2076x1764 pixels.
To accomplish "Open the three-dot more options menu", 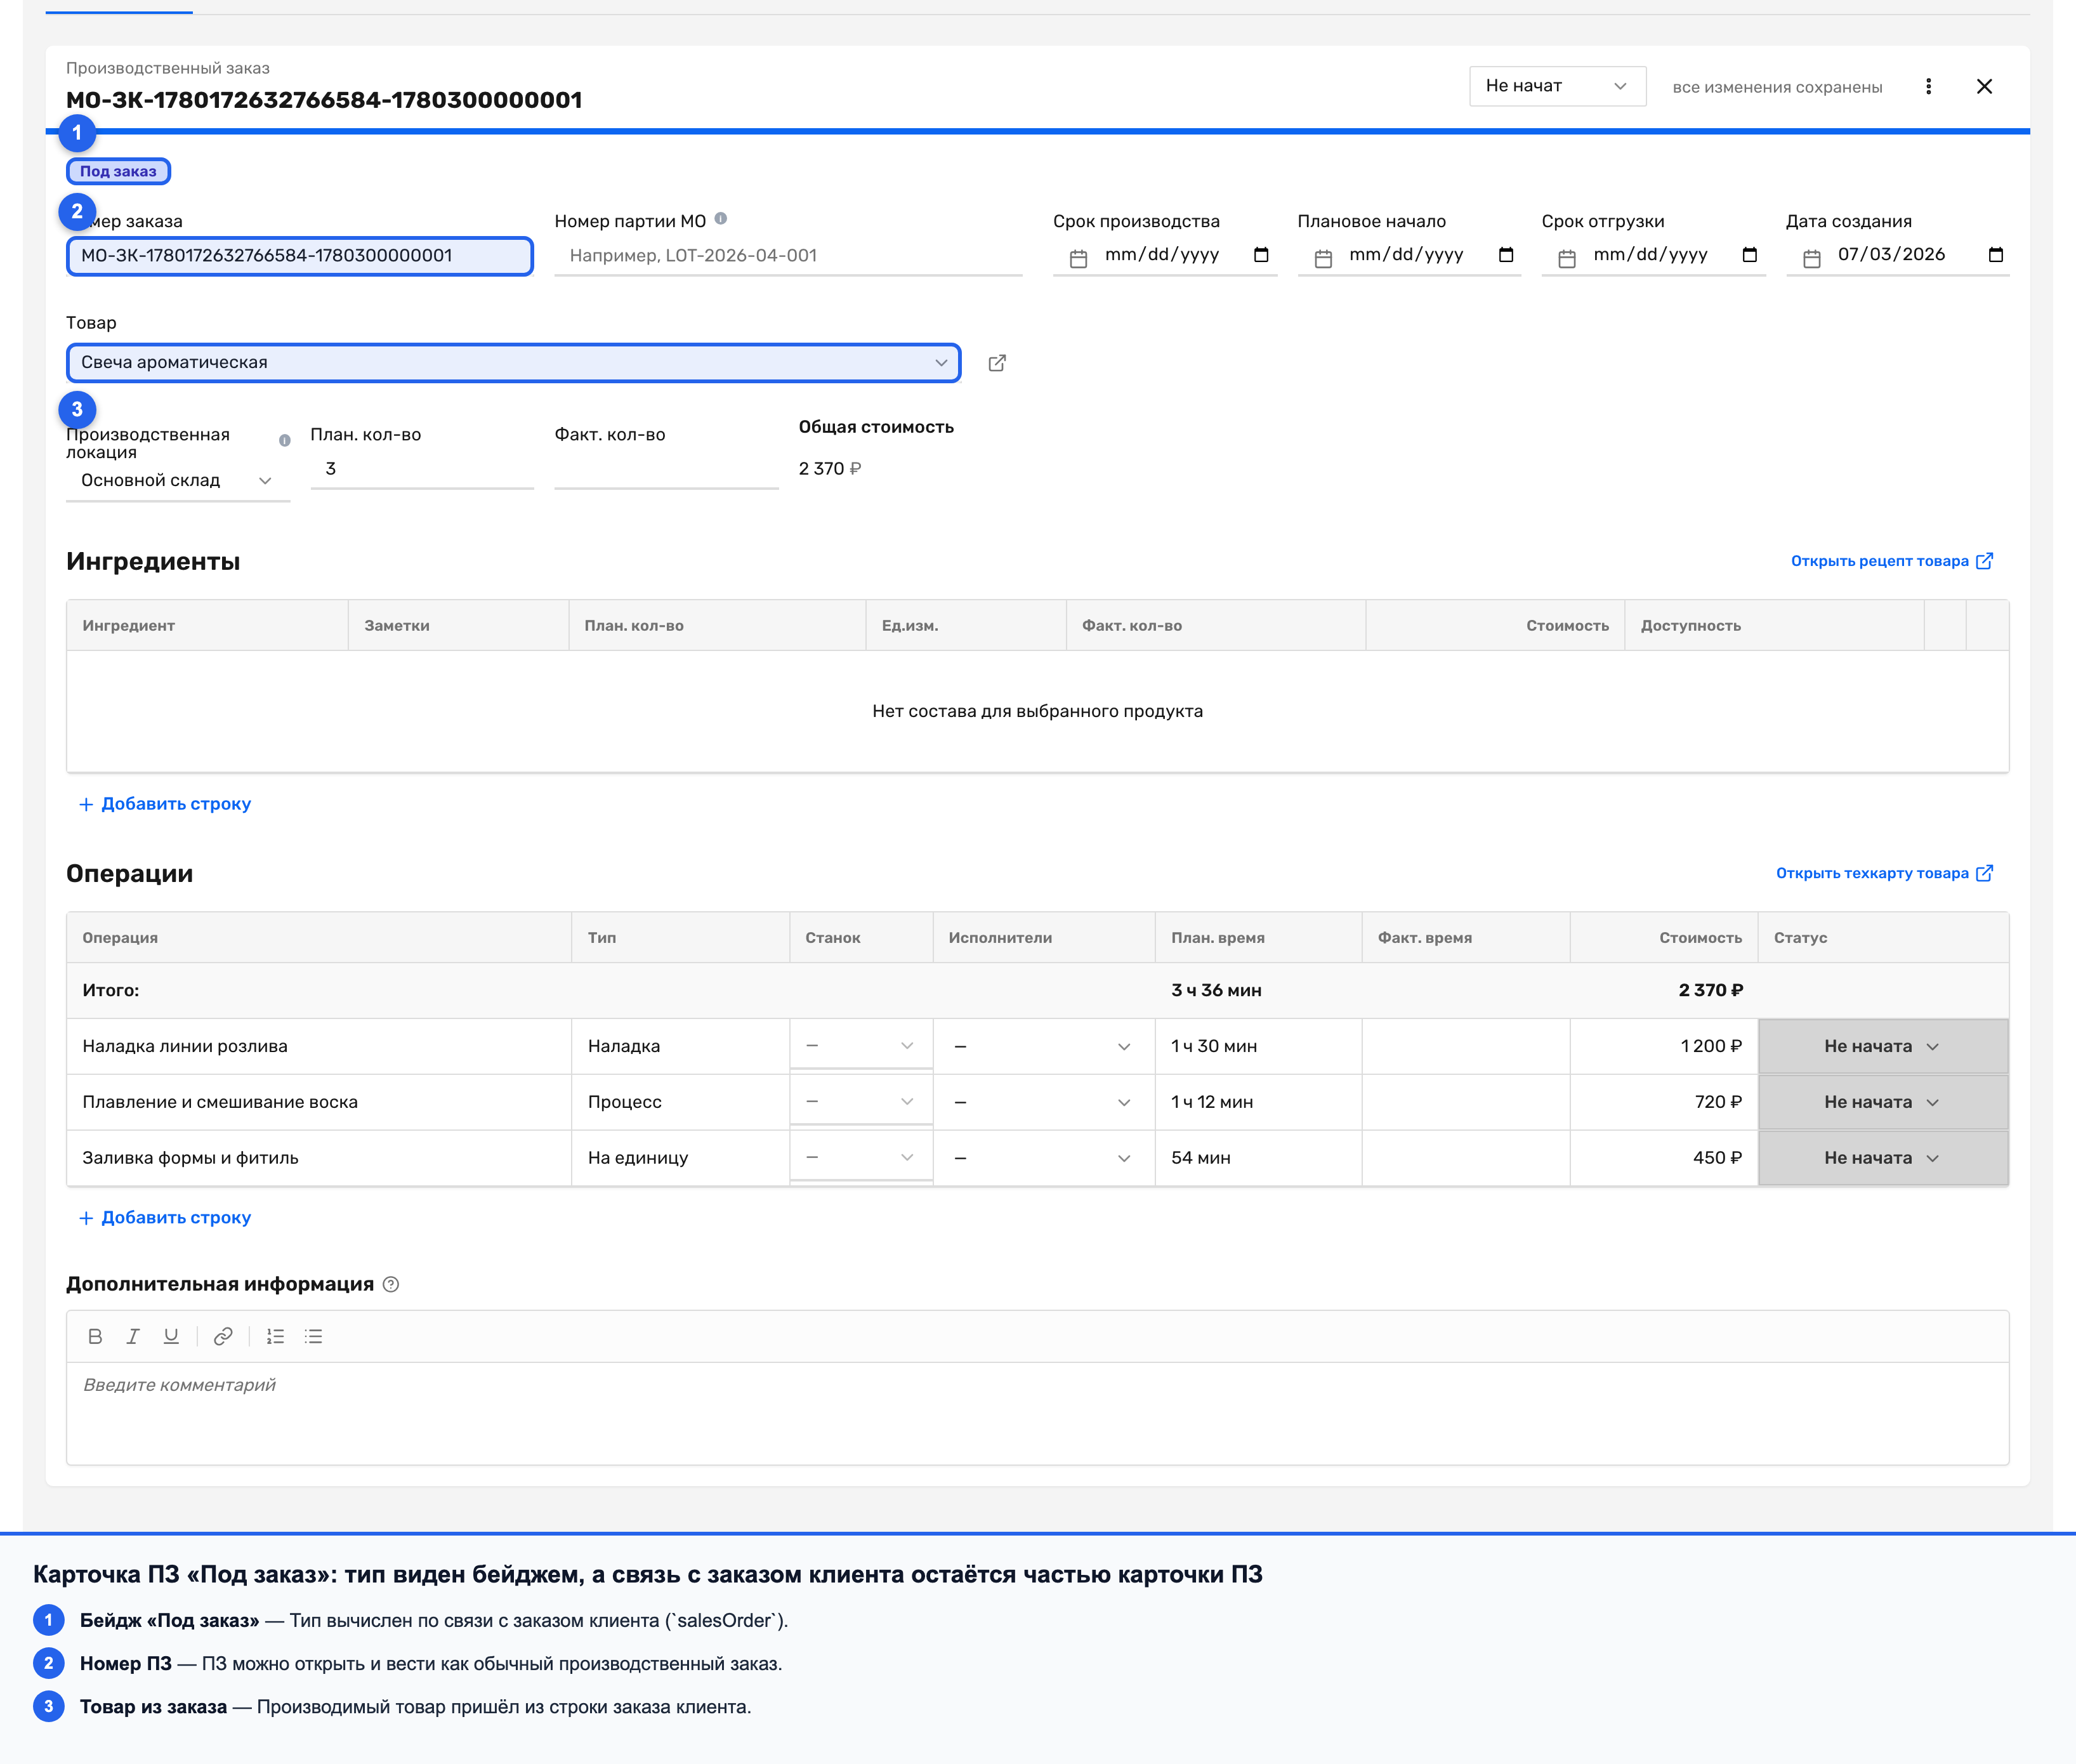I will click(1928, 86).
